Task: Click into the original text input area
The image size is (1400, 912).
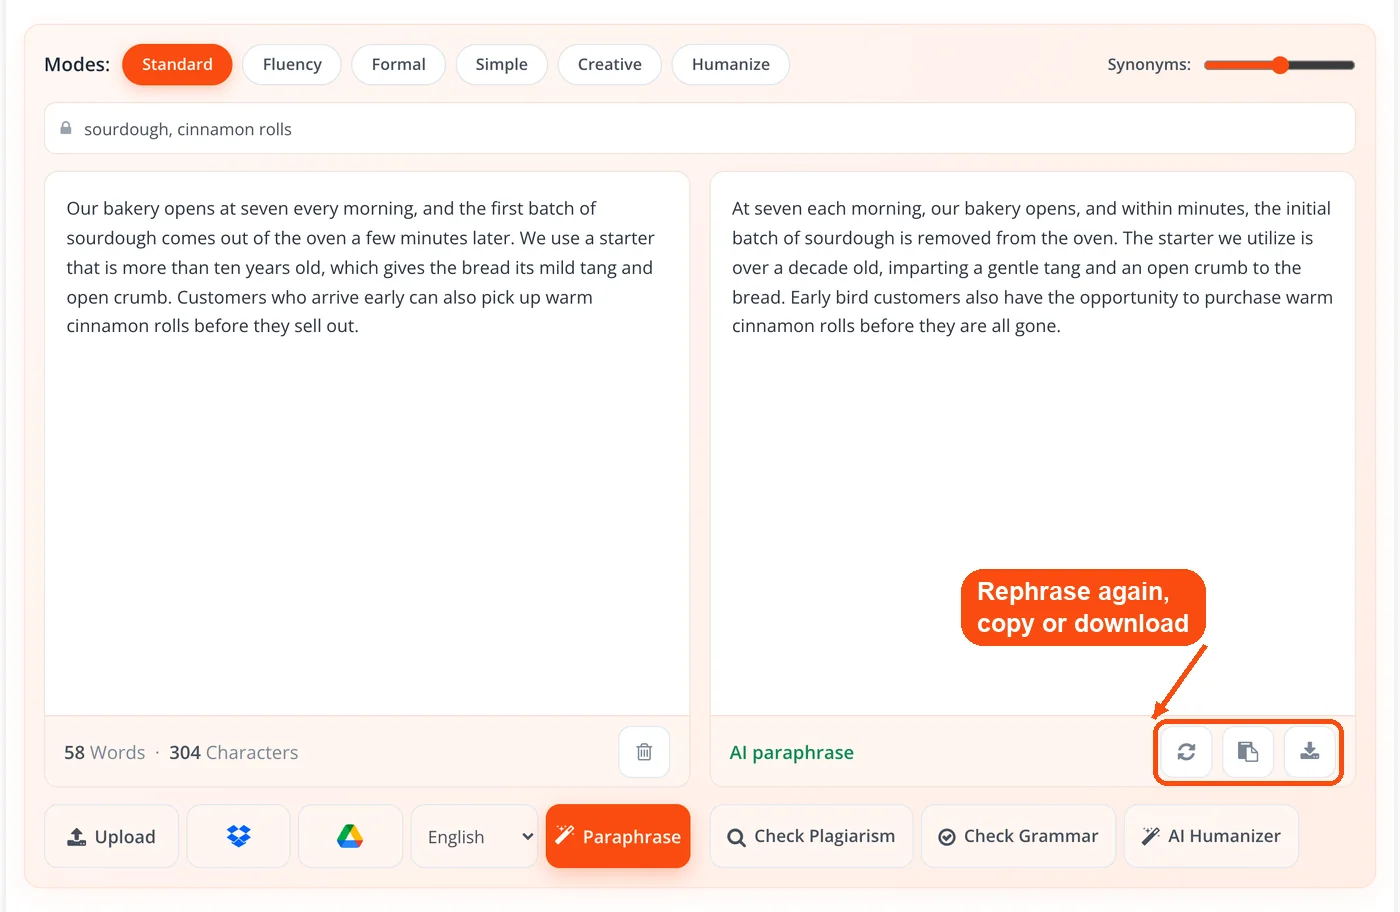Action: coord(367,444)
